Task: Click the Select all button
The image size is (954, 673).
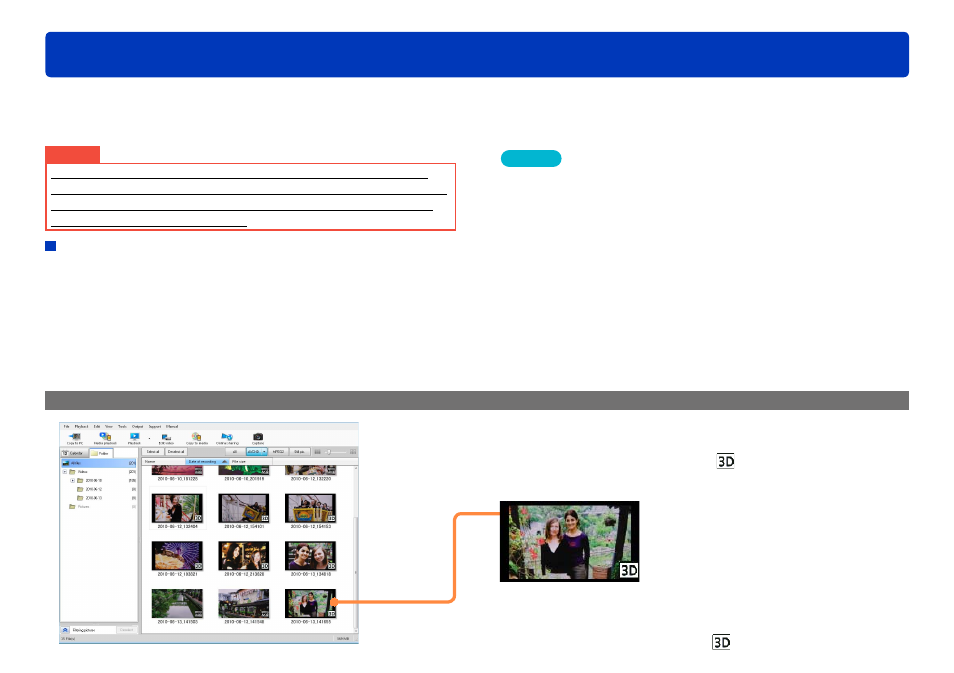Action: (x=153, y=452)
